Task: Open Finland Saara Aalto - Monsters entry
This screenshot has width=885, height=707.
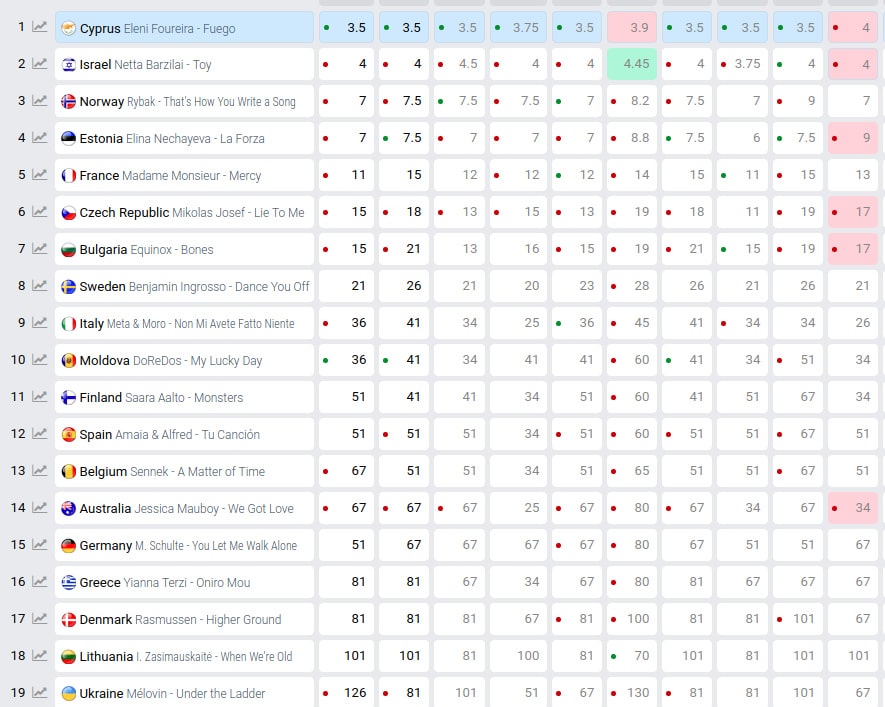Action: (x=184, y=397)
